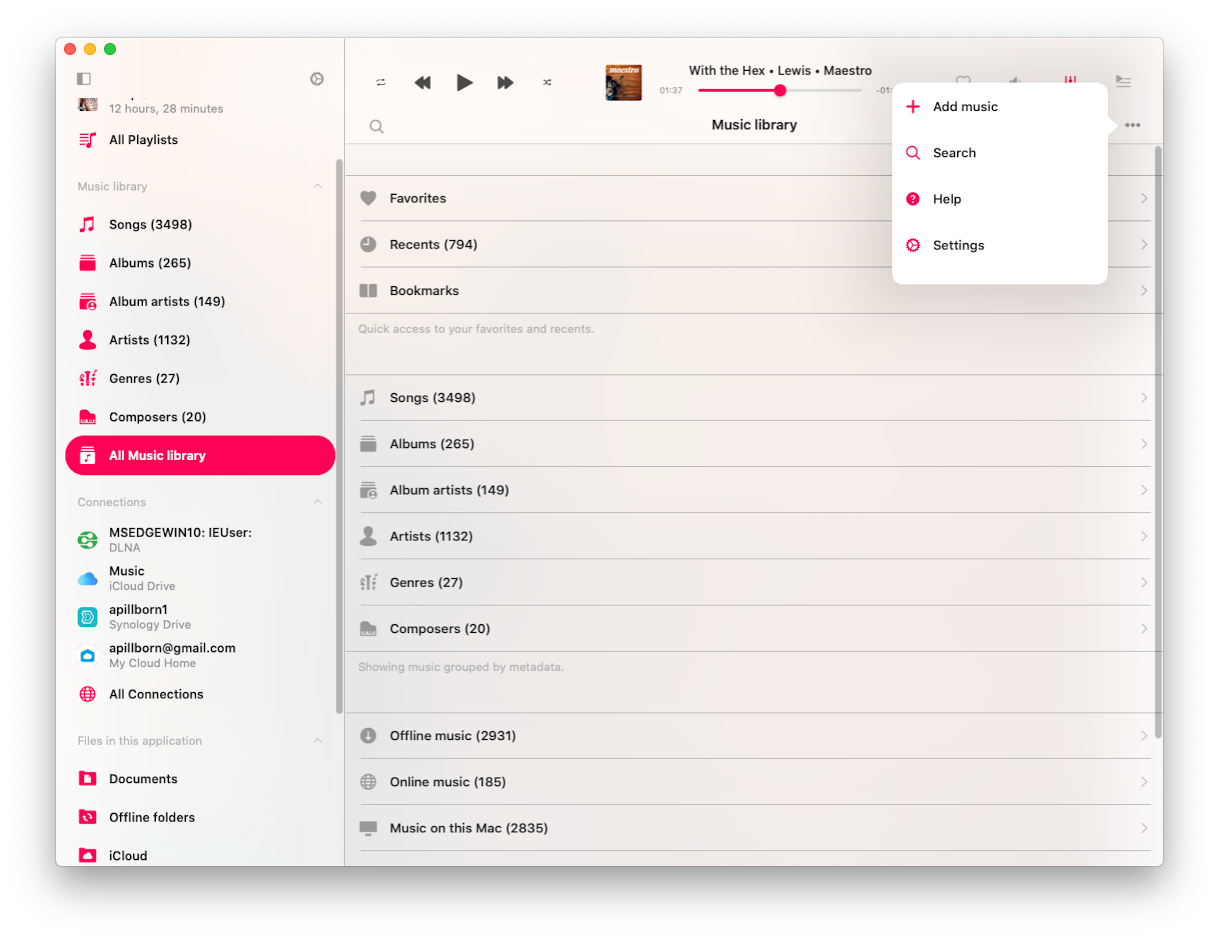Open the three-dots more options icon

click(x=1132, y=124)
